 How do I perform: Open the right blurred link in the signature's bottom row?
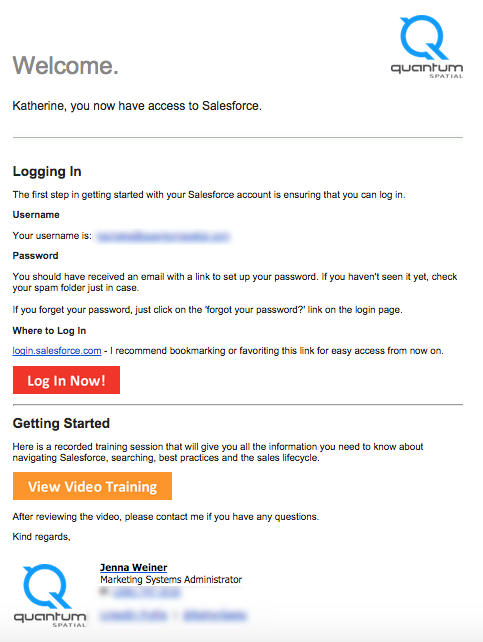[x=215, y=615]
